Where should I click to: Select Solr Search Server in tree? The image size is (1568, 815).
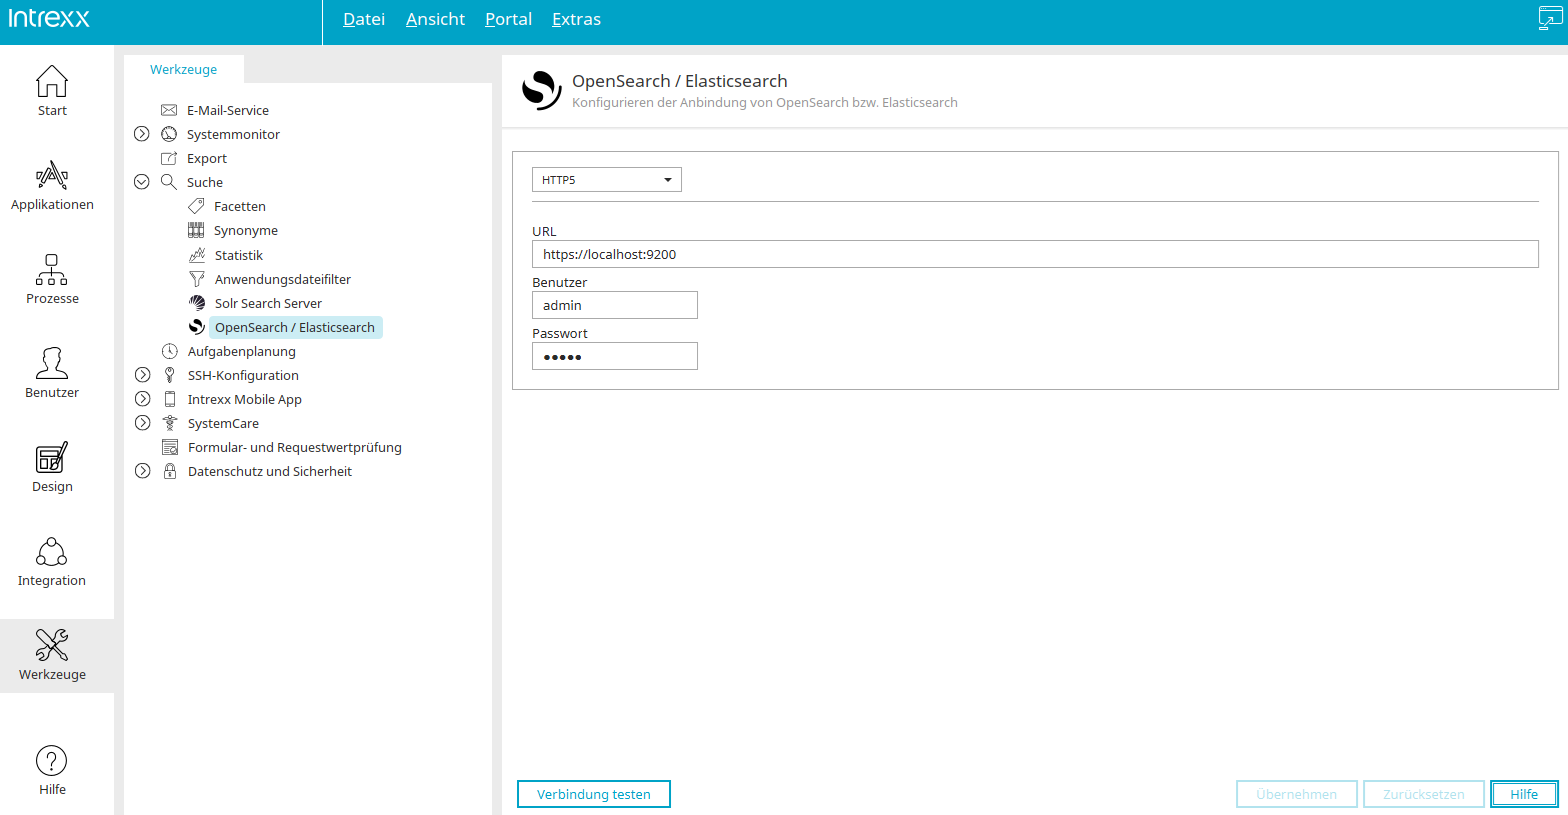[268, 303]
